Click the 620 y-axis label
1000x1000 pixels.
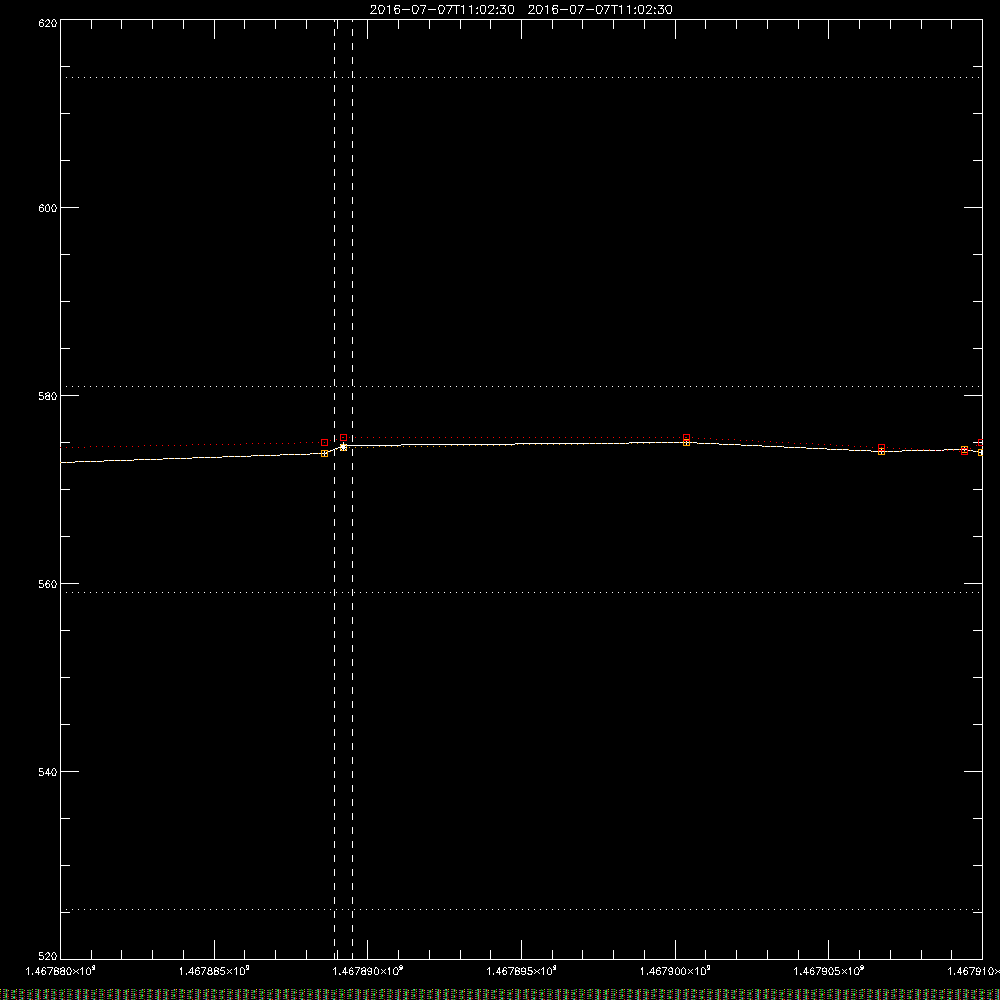(x=48, y=23)
